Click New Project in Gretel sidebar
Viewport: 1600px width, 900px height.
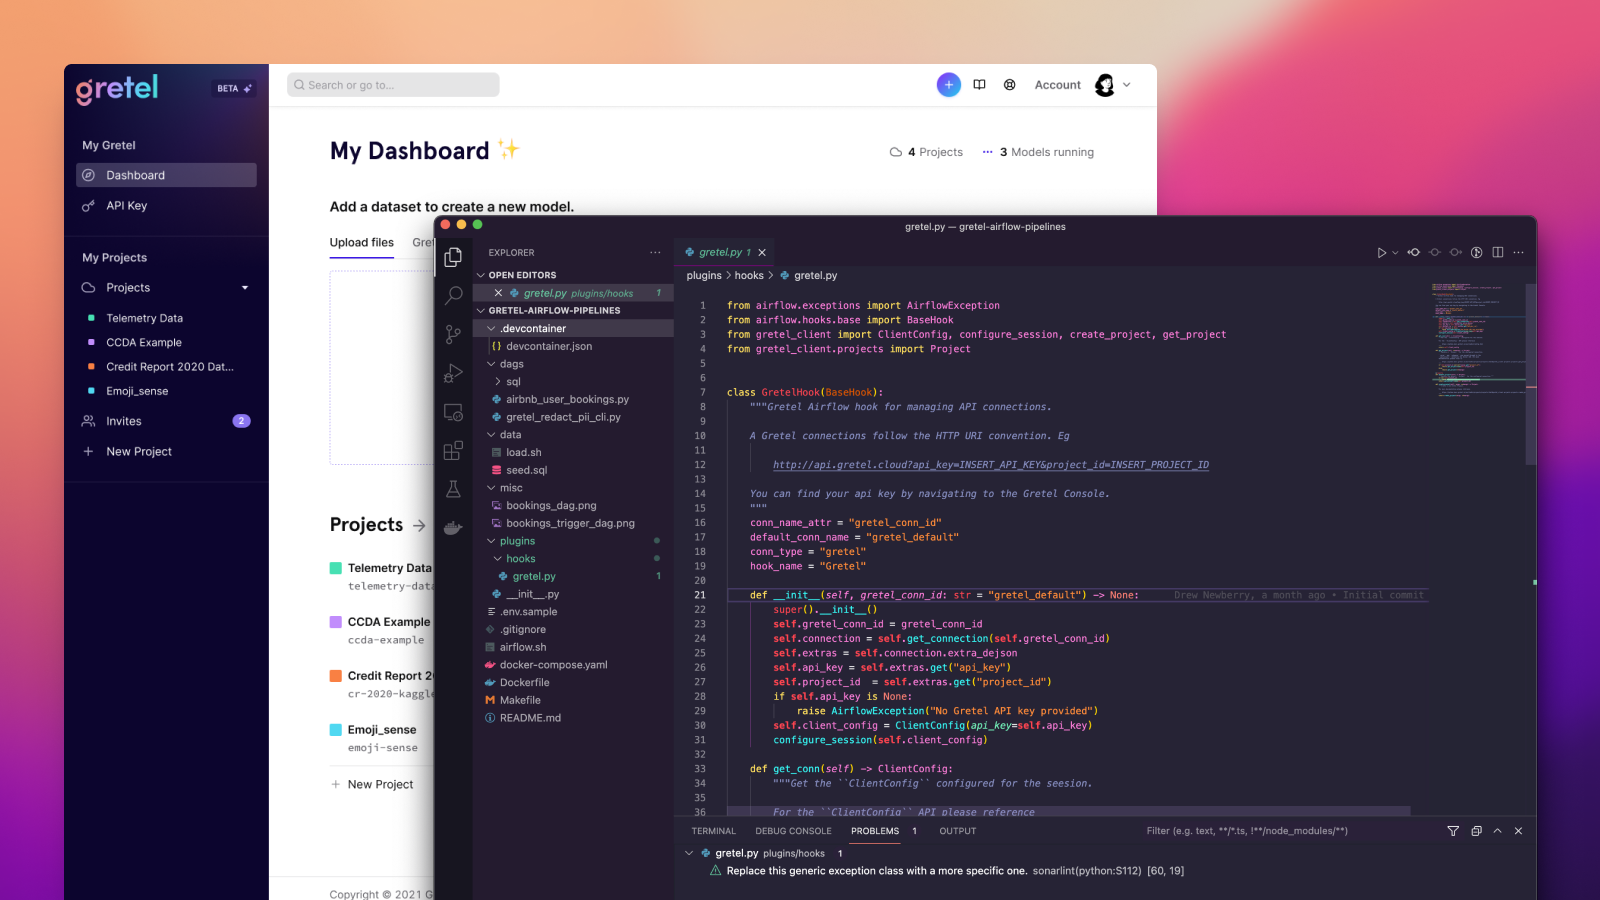pyautogui.click(x=139, y=452)
